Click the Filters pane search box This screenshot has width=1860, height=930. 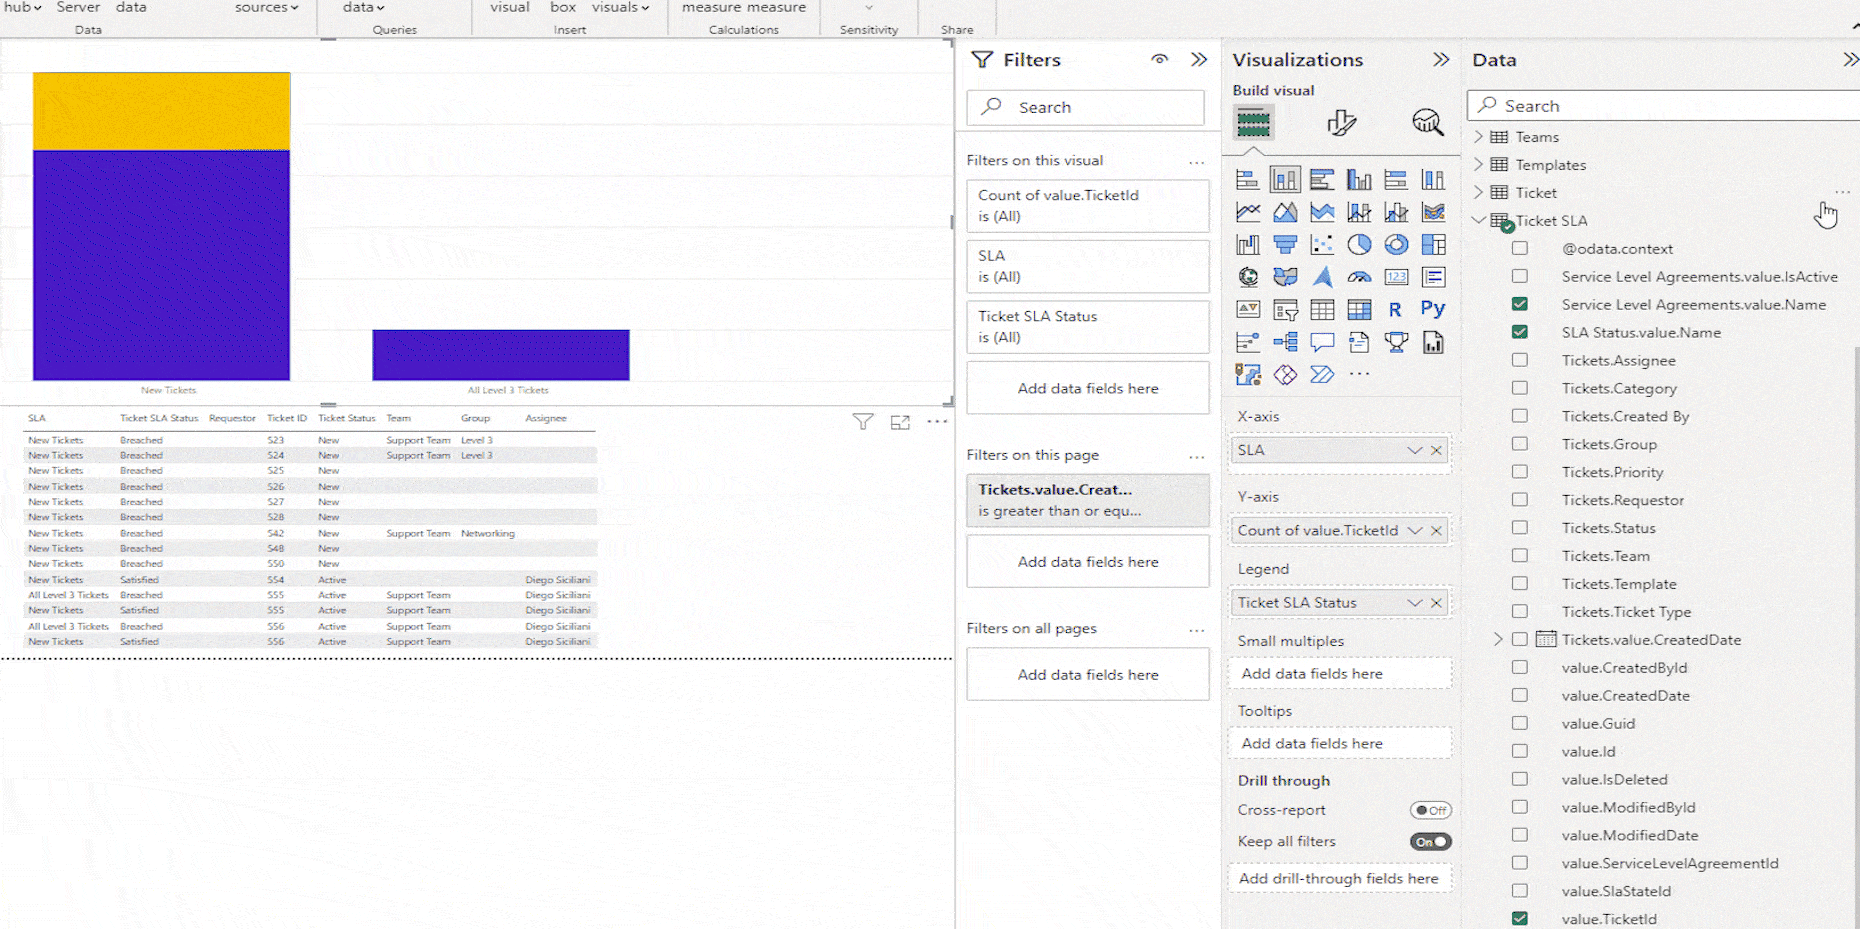pyautogui.click(x=1087, y=107)
